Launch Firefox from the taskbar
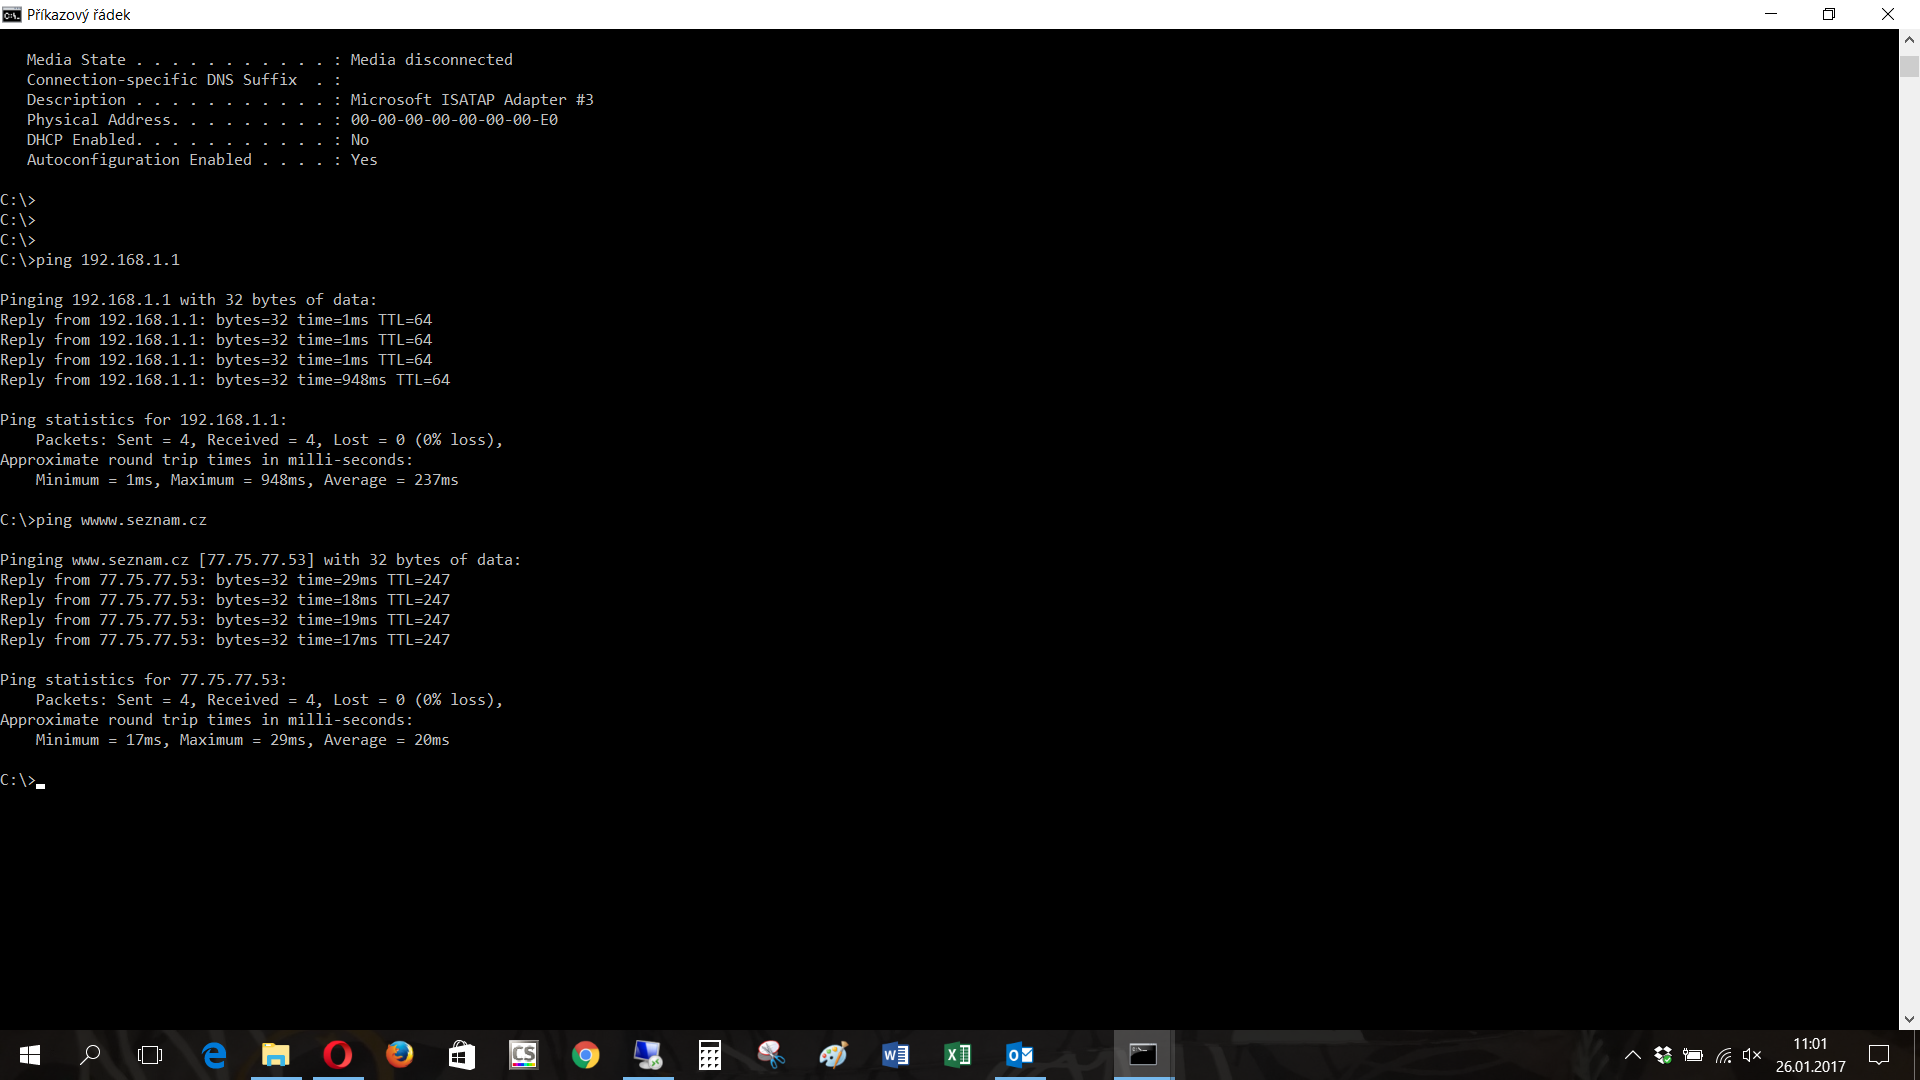Viewport: 1920px width, 1080px height. coord(400,1055)
